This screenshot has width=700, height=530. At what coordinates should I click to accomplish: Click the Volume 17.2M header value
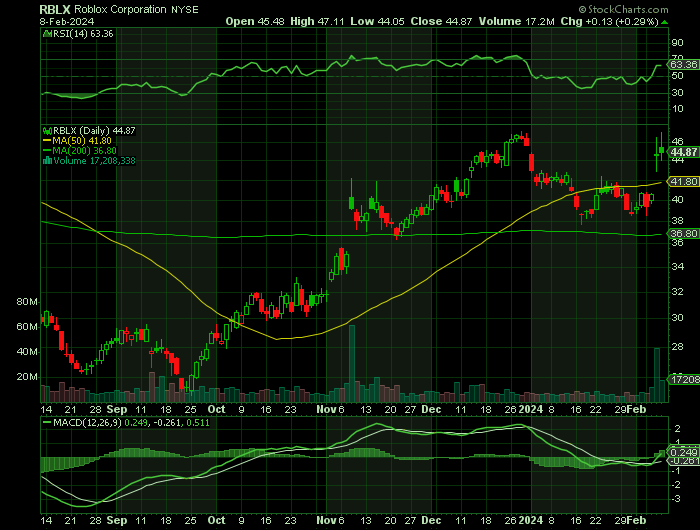[x=517, y=21]
